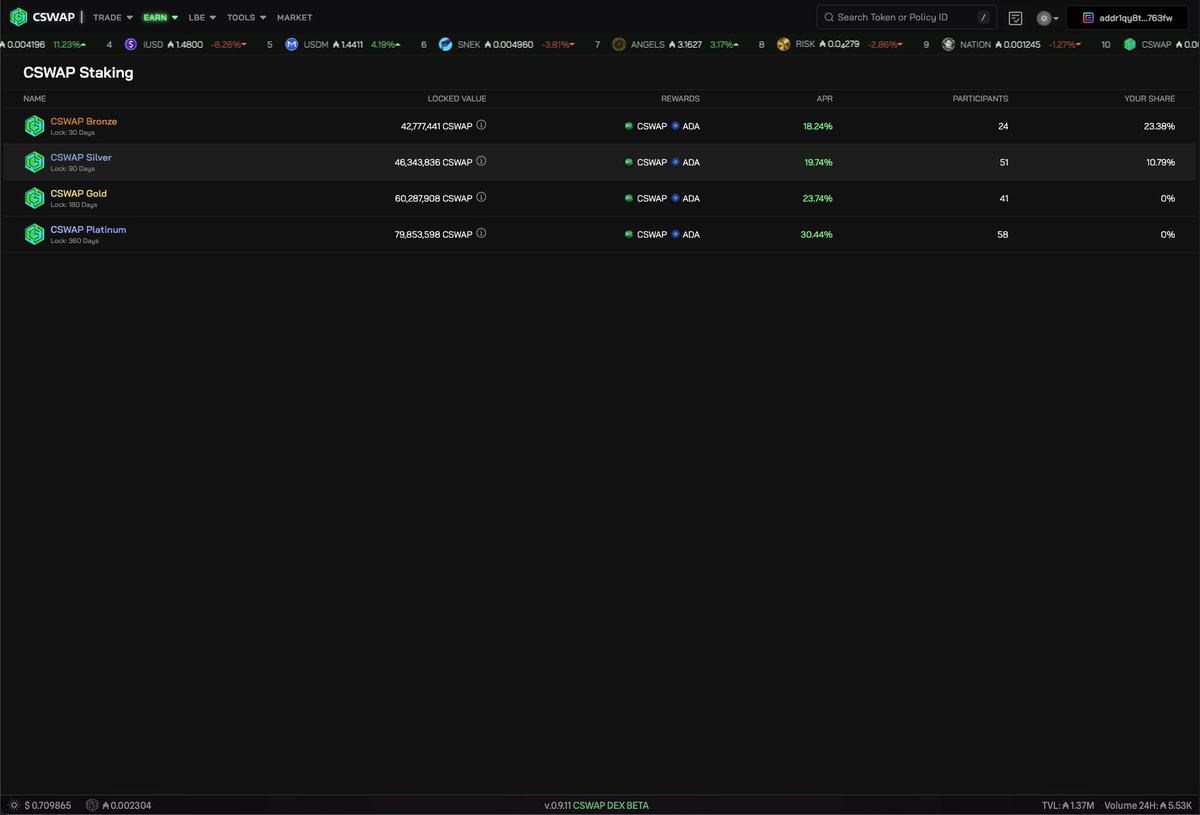Open the TOOLS menu
The image size is (1200, 815).
click(x=246, y=18)
